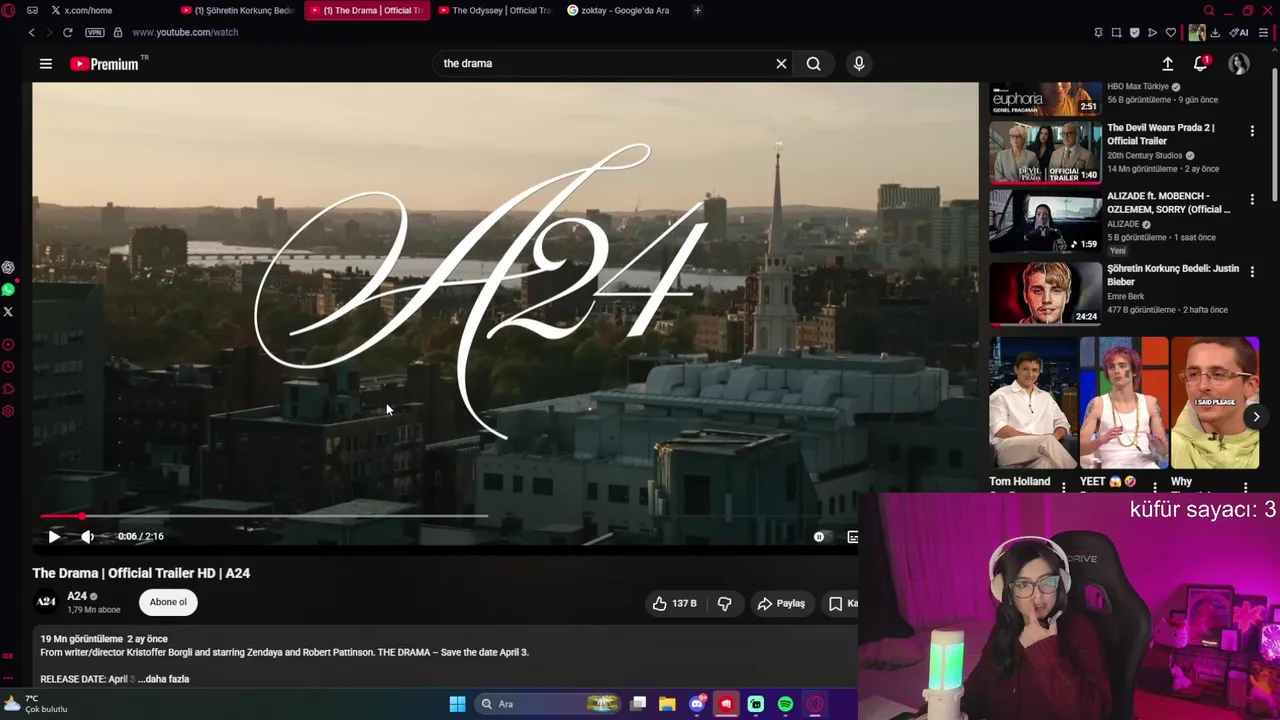Image resolution: width=1280 pixels, height=720 pixels.
Task: Click the magnifier search button
Action: coord(814,64)
